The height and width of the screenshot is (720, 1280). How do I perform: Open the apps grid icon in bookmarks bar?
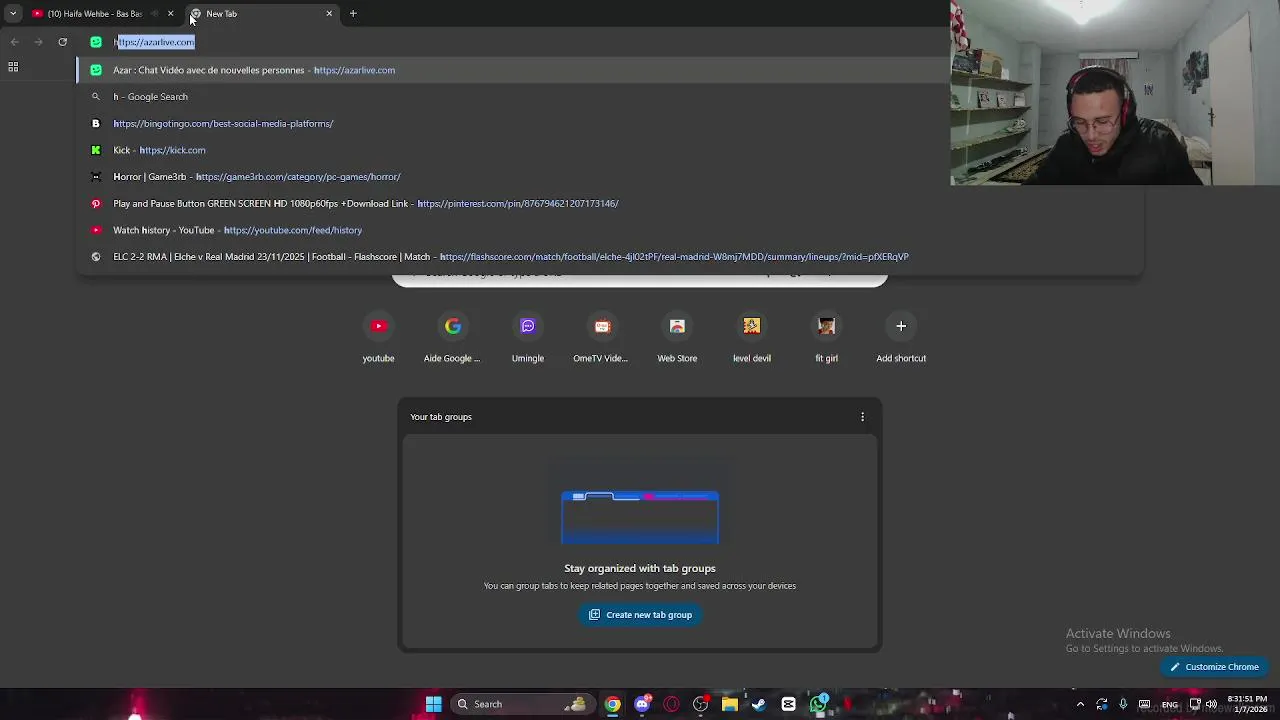(x=13, y=67)
